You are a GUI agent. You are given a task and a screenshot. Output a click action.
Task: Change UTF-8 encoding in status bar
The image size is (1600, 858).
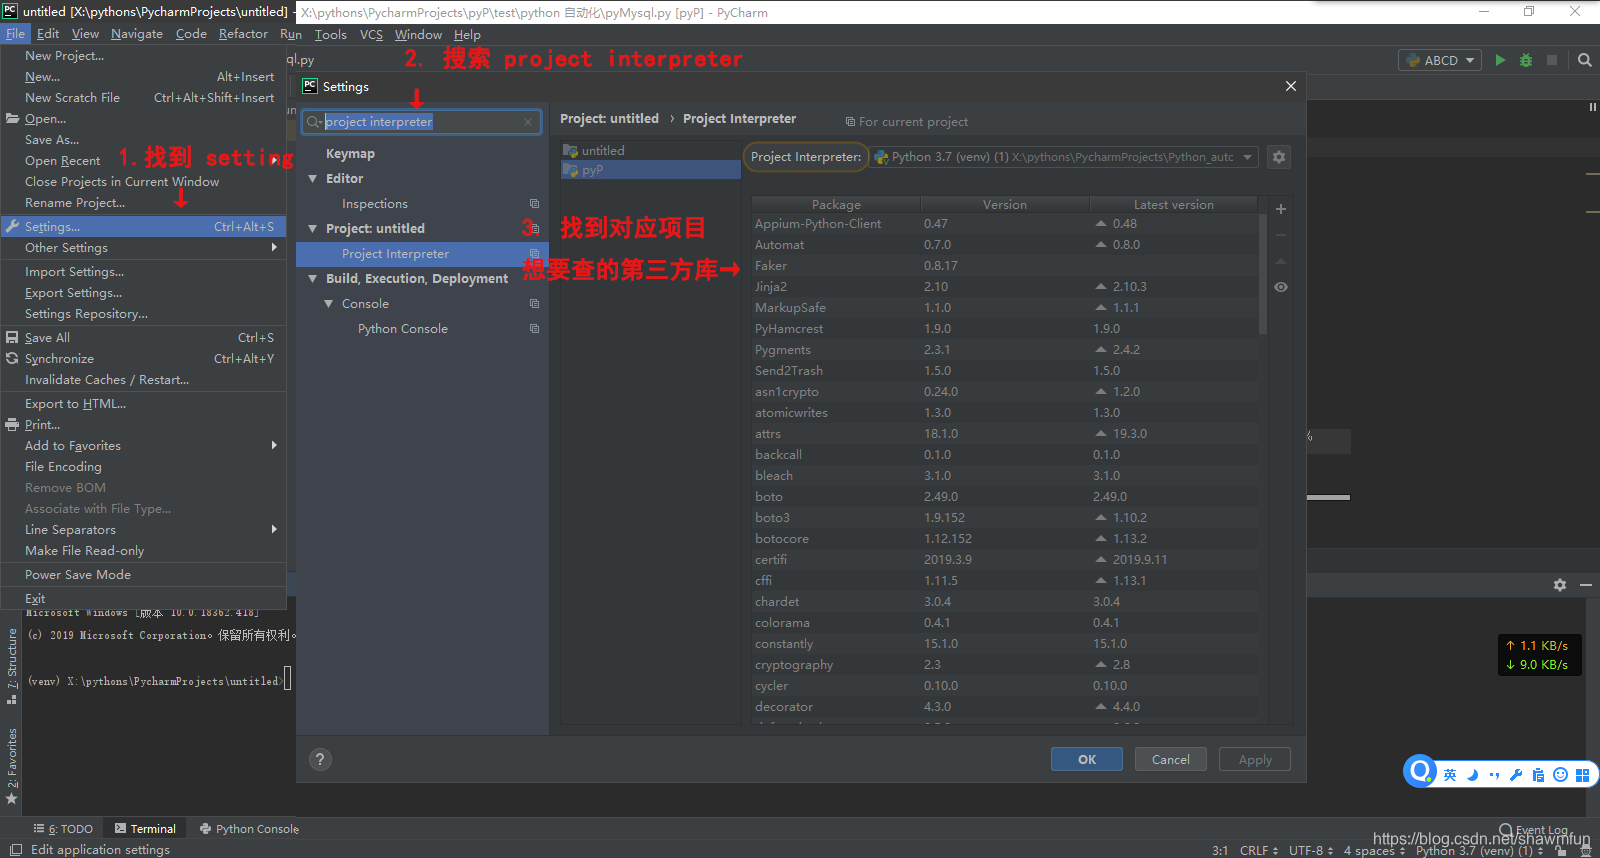tap(1311, 850)
